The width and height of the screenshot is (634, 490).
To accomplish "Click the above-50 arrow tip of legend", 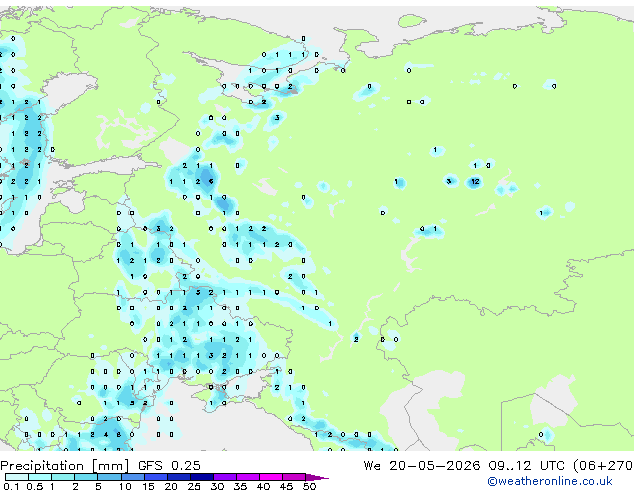I will click(x=317, y=477).
